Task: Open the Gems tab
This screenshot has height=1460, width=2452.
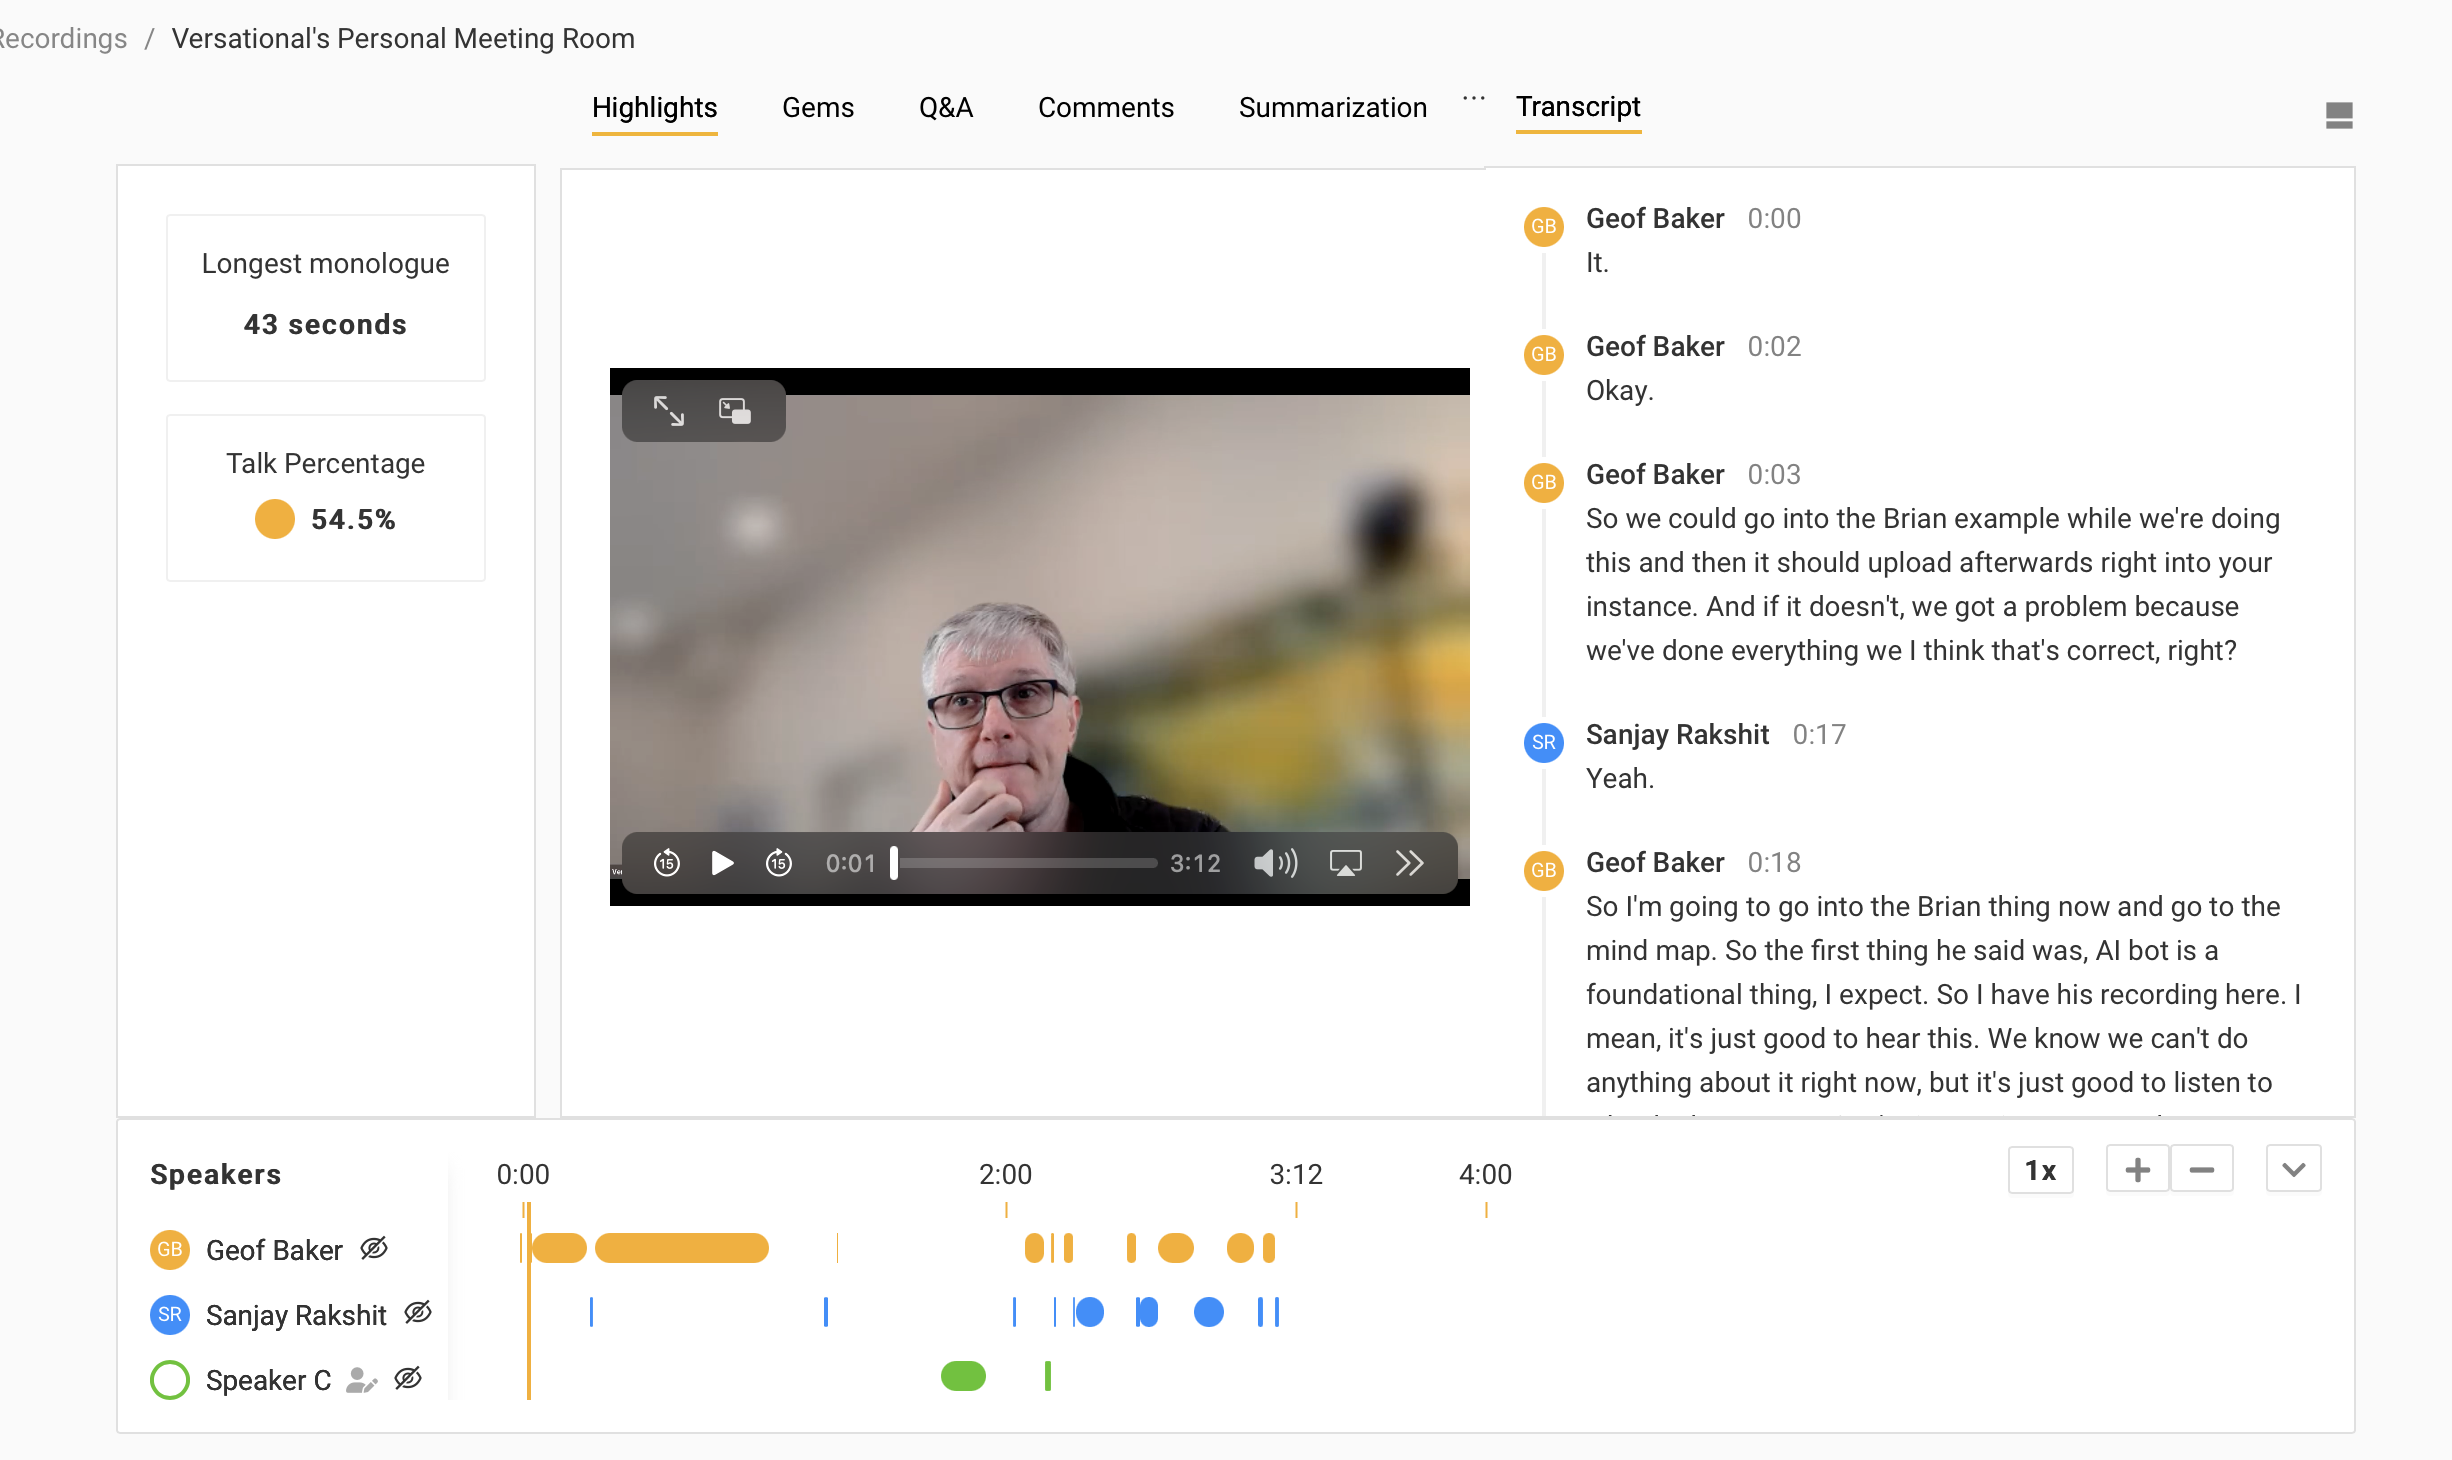Action: 817,108
